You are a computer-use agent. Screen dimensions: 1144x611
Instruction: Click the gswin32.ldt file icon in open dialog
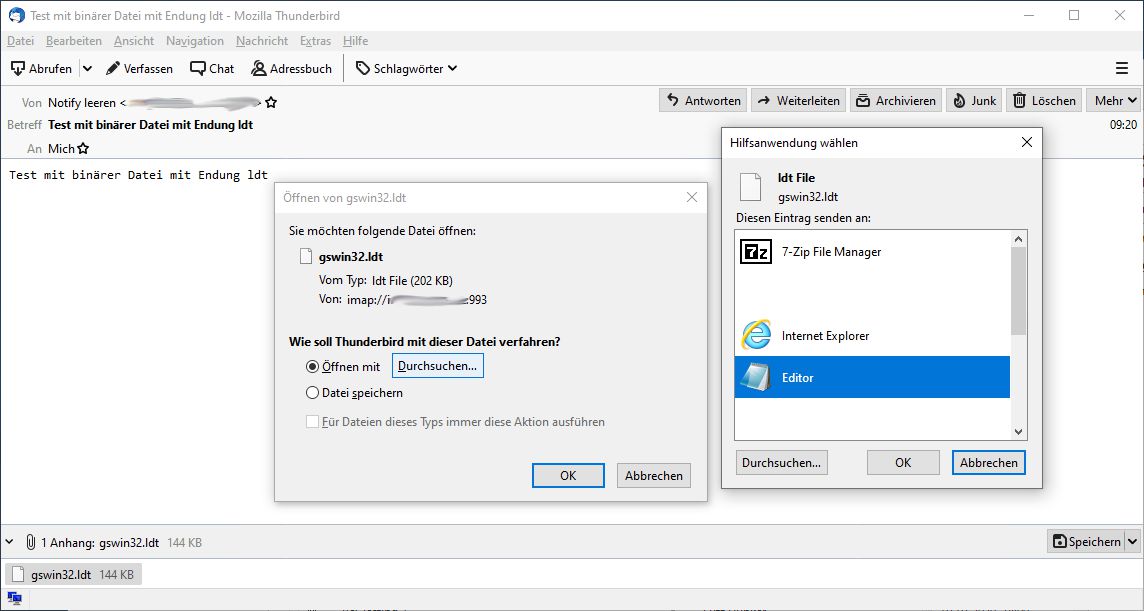[x=306, y=256]
